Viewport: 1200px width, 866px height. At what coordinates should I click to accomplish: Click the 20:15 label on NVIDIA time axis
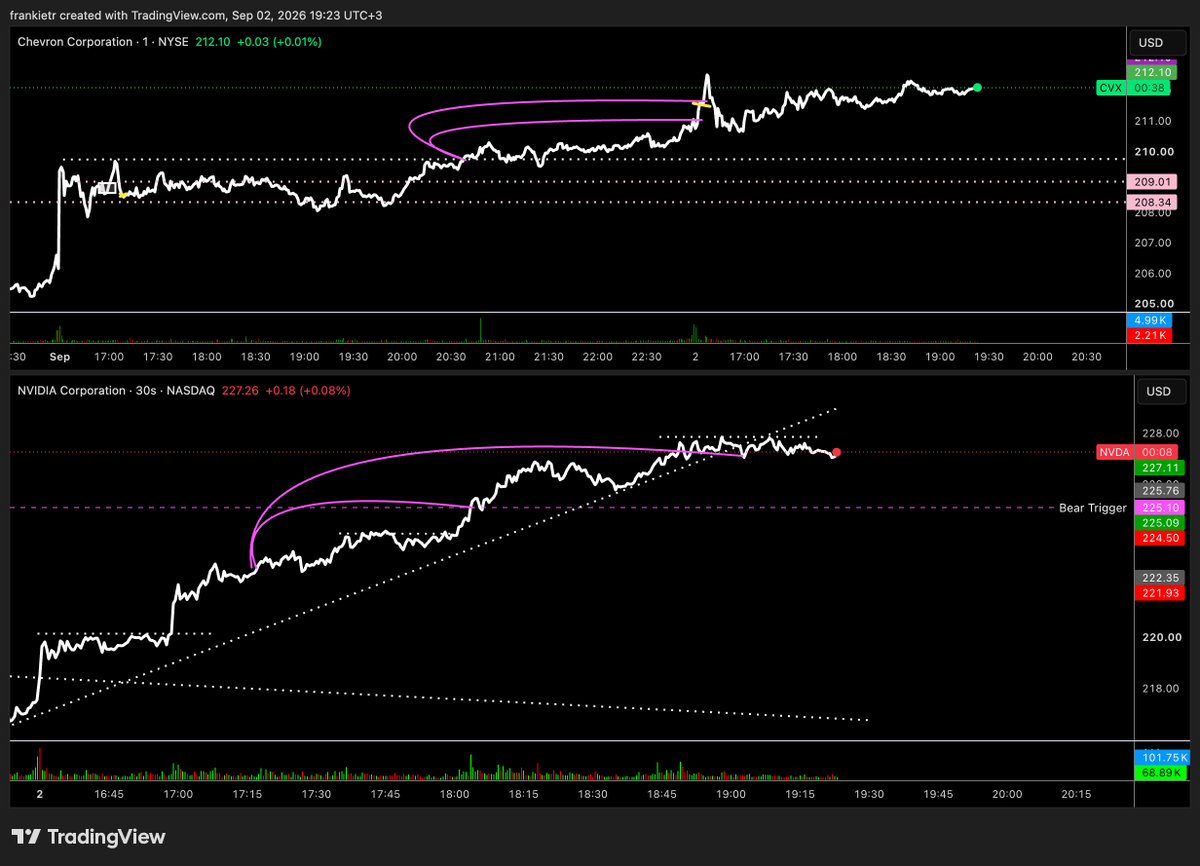1076,794
